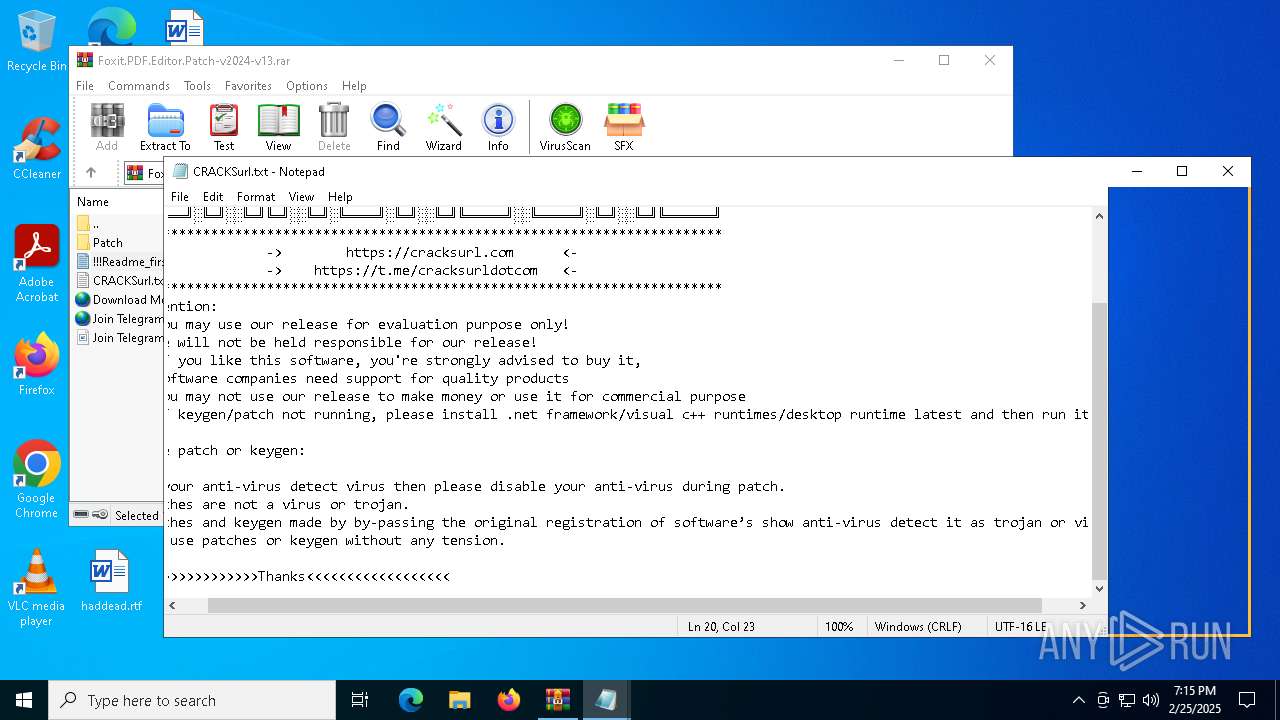Click the Notepad horizontal scrollbar thumb
The image size is (1280, 720).
(x=625, y=605)
